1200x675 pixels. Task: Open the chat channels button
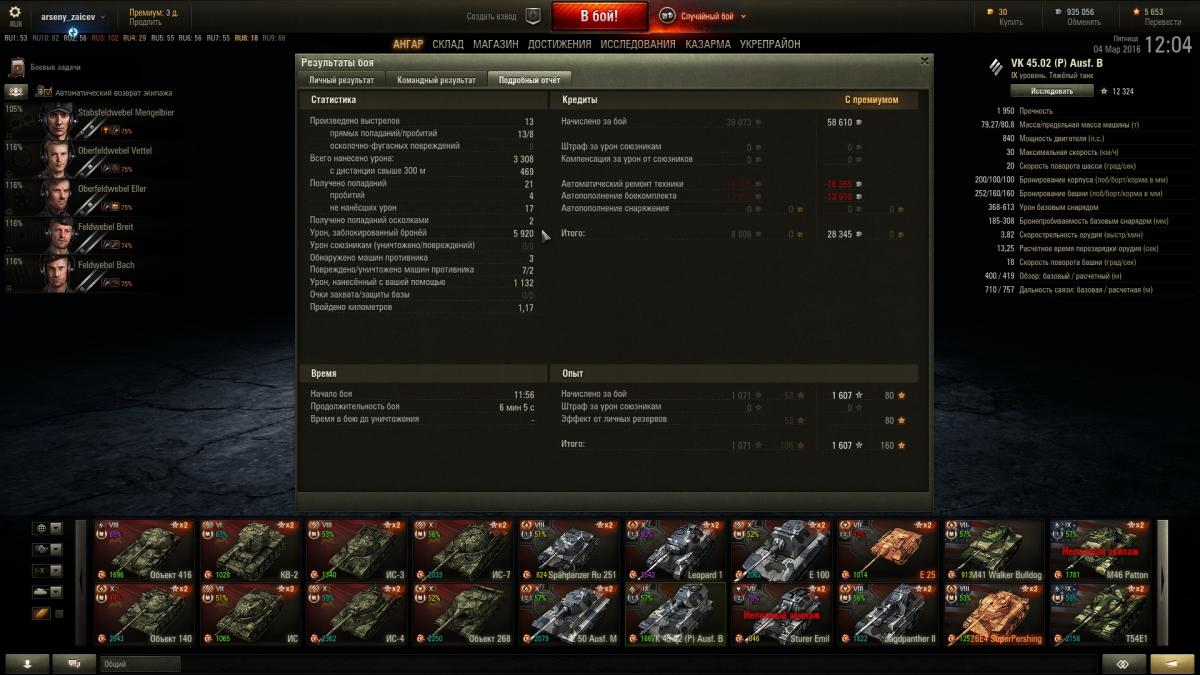click(x=74, y=663)
